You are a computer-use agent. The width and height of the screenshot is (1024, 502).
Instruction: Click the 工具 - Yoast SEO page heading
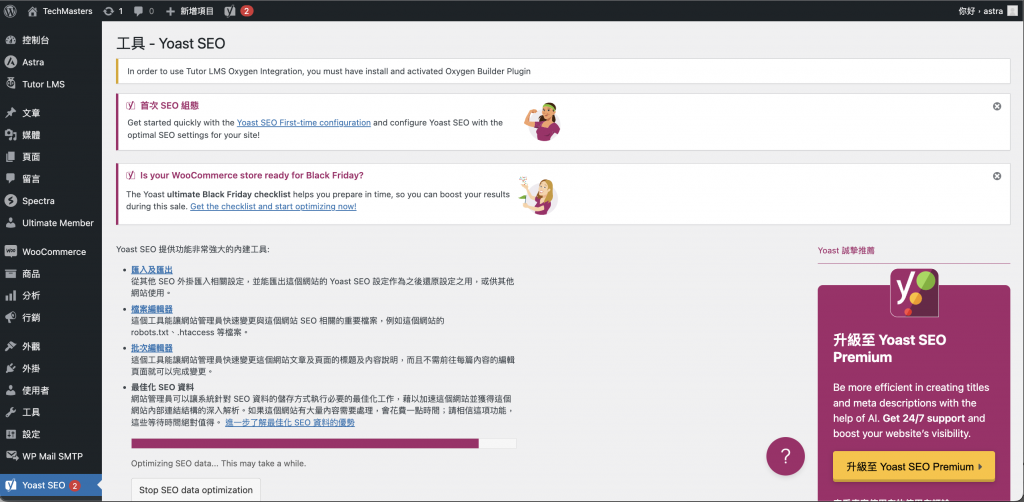tap(171, 44)
